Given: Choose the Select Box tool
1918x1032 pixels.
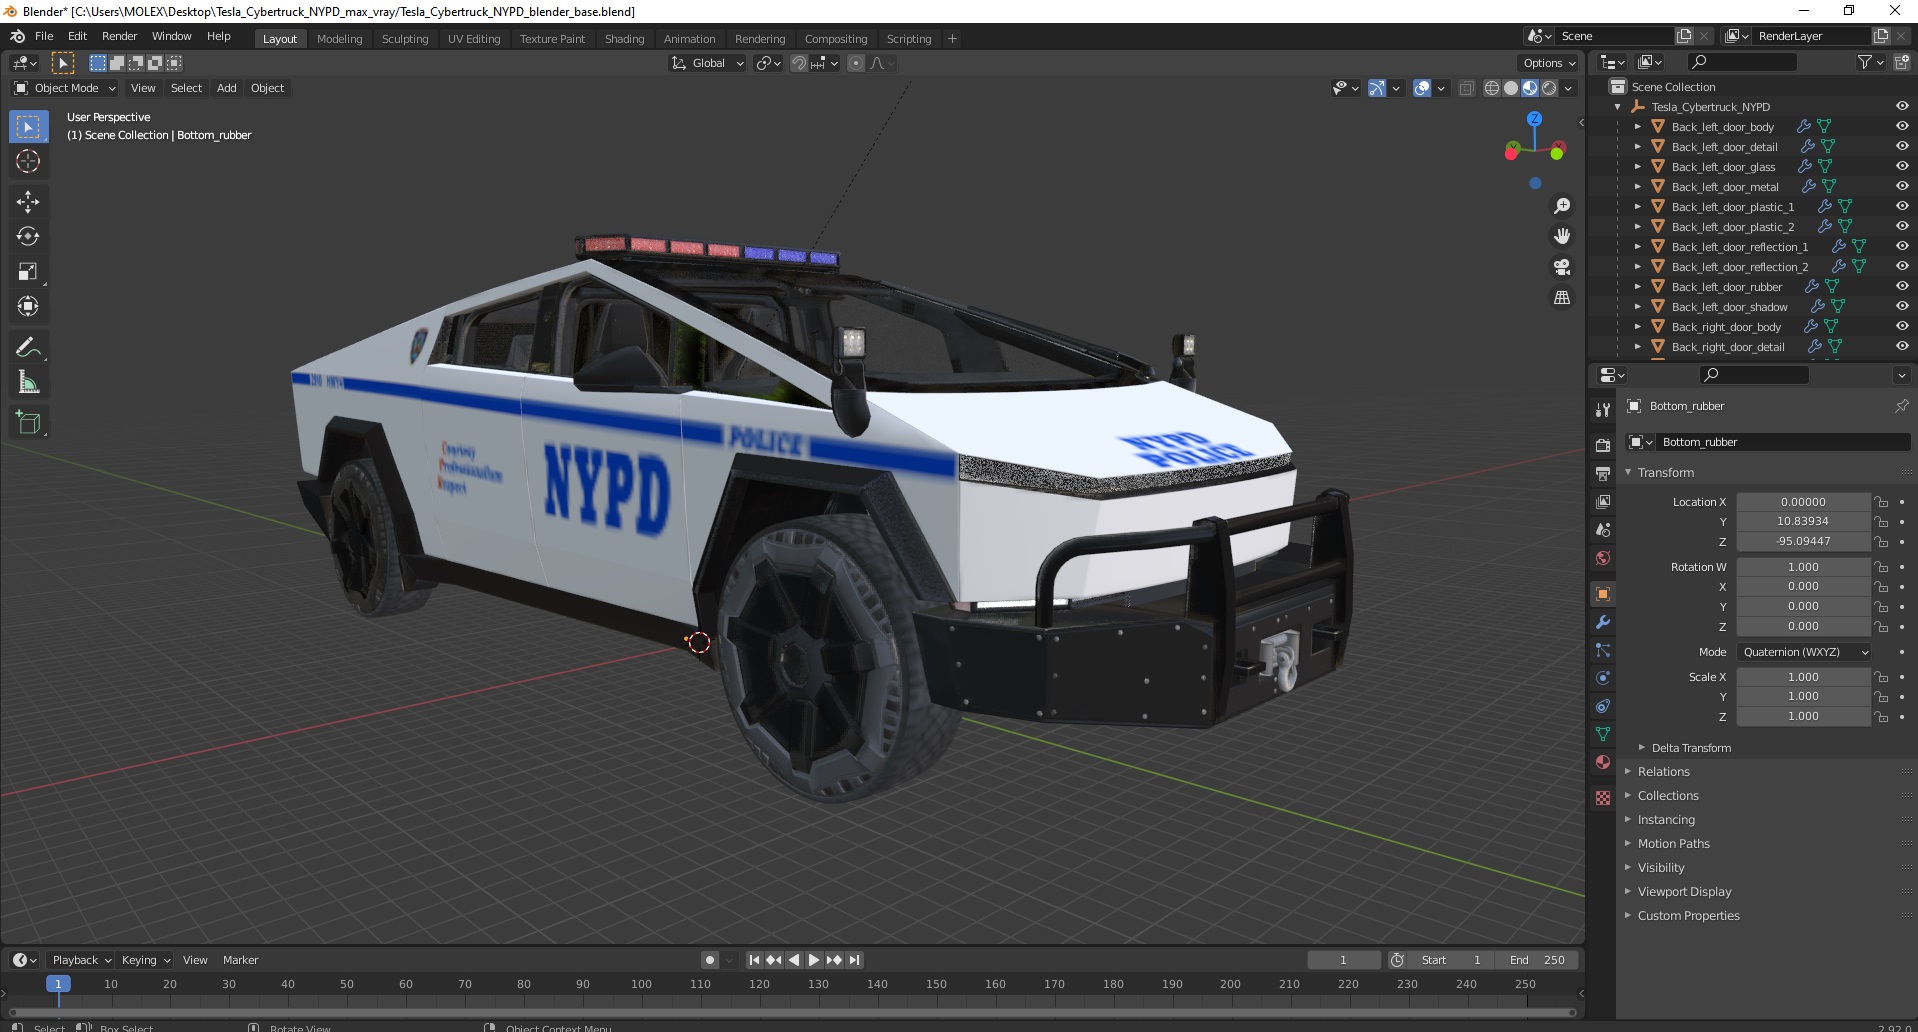Looking at the screenshot, I should (28, 127).
